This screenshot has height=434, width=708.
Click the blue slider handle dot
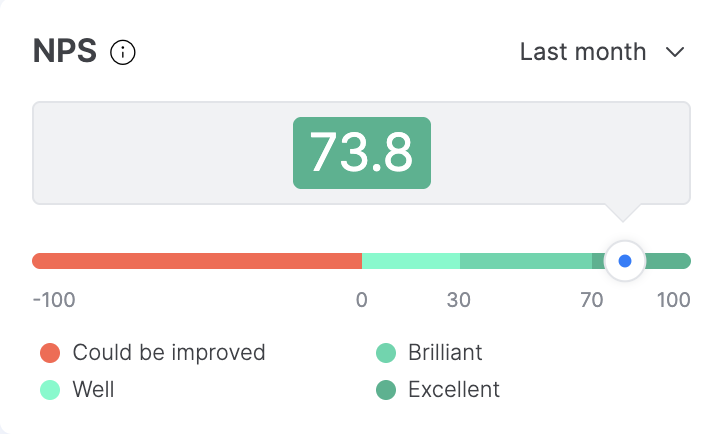625,261
